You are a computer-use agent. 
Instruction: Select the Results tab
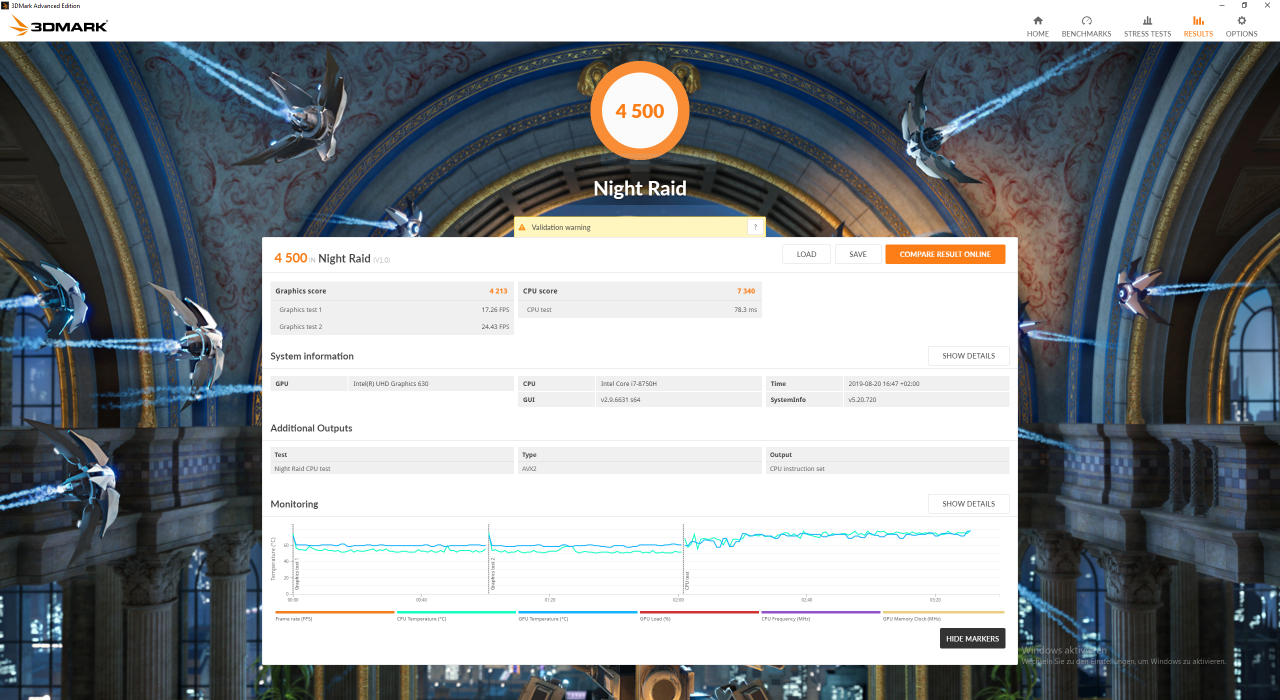pyautogui.click(x=1198, y=26)
